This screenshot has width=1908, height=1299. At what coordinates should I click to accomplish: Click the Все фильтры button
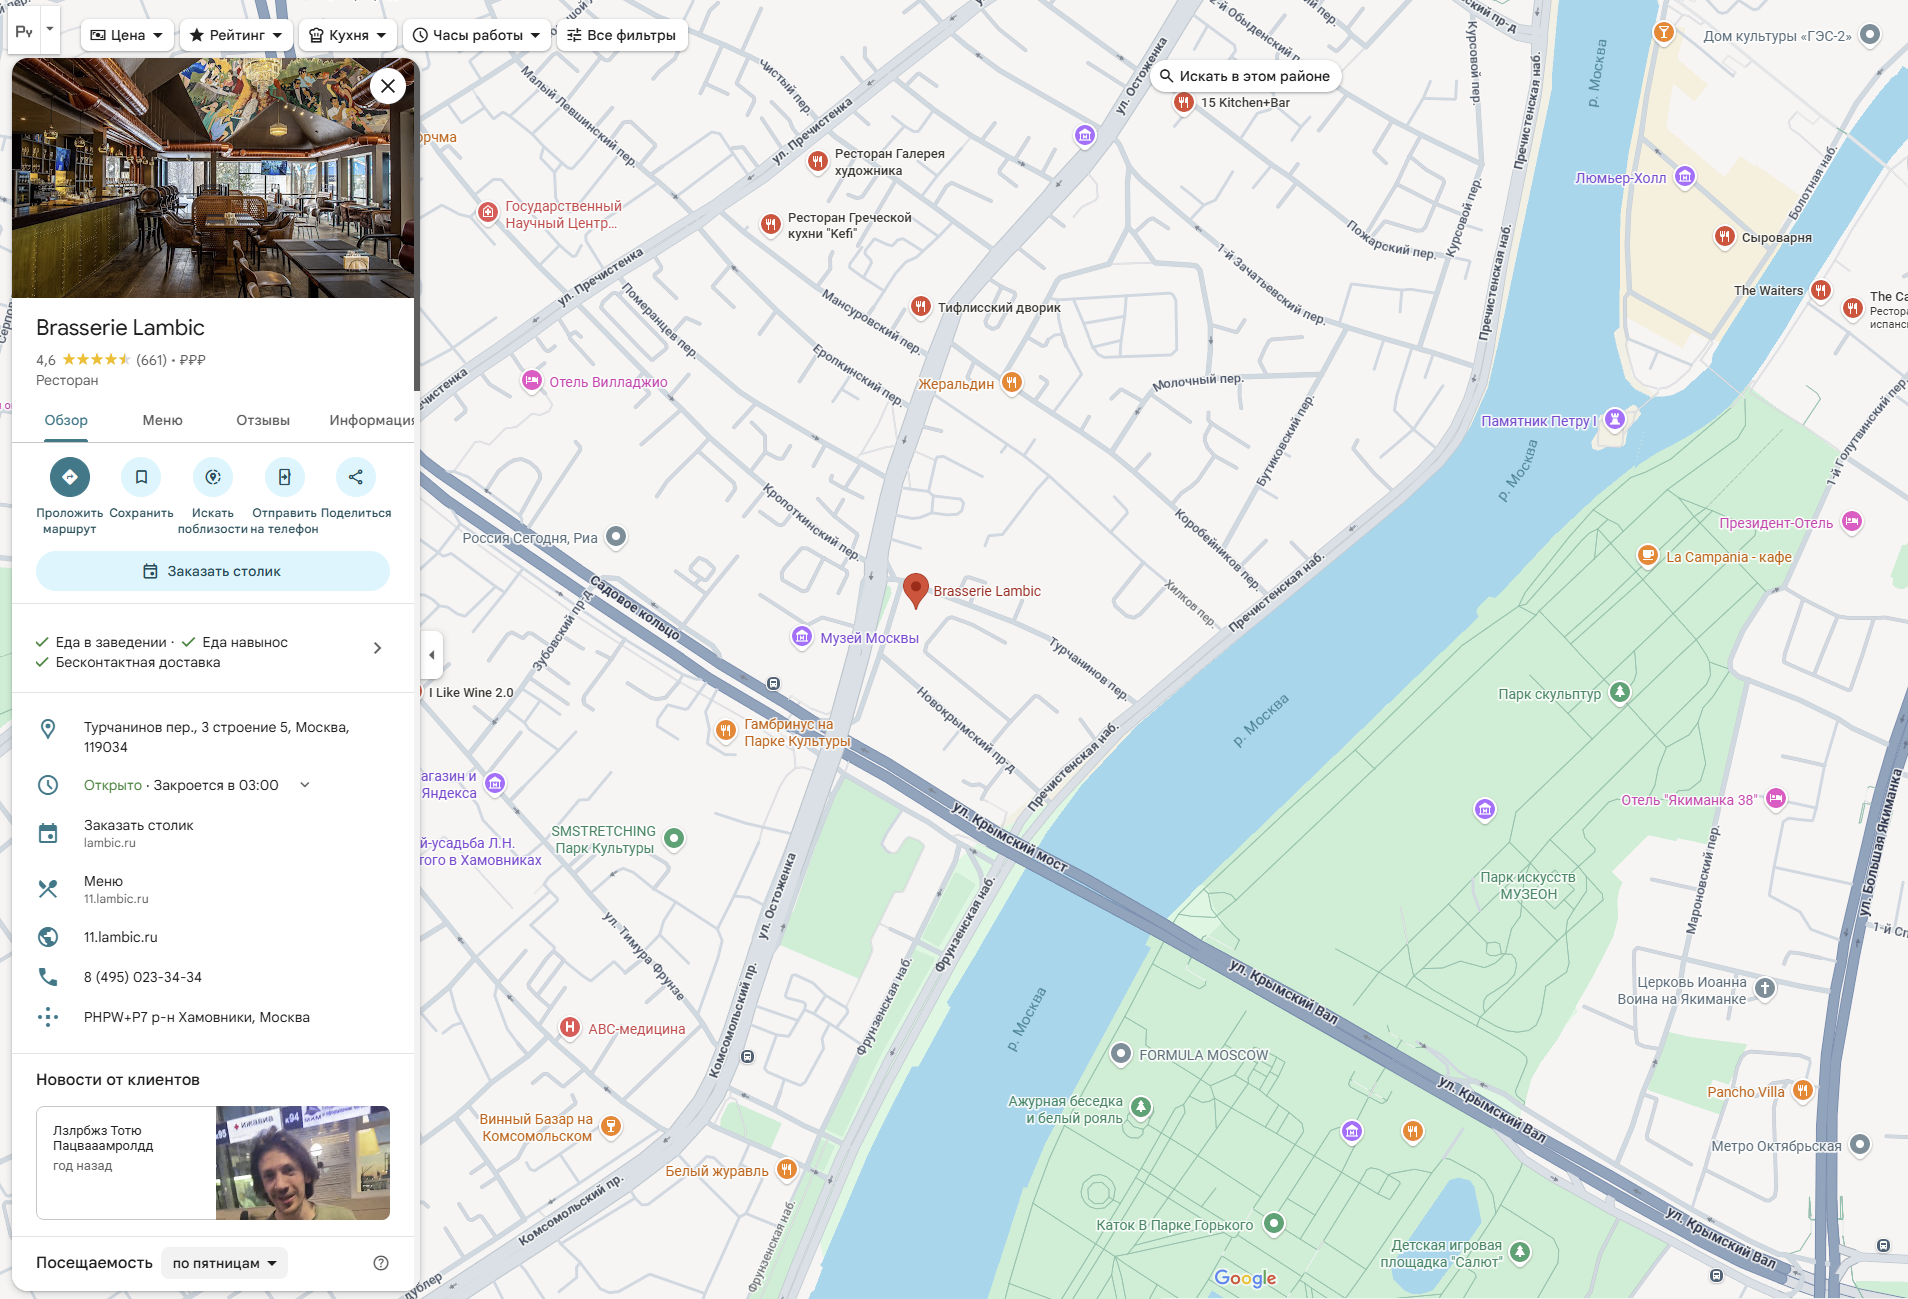[x=622, y=35]
